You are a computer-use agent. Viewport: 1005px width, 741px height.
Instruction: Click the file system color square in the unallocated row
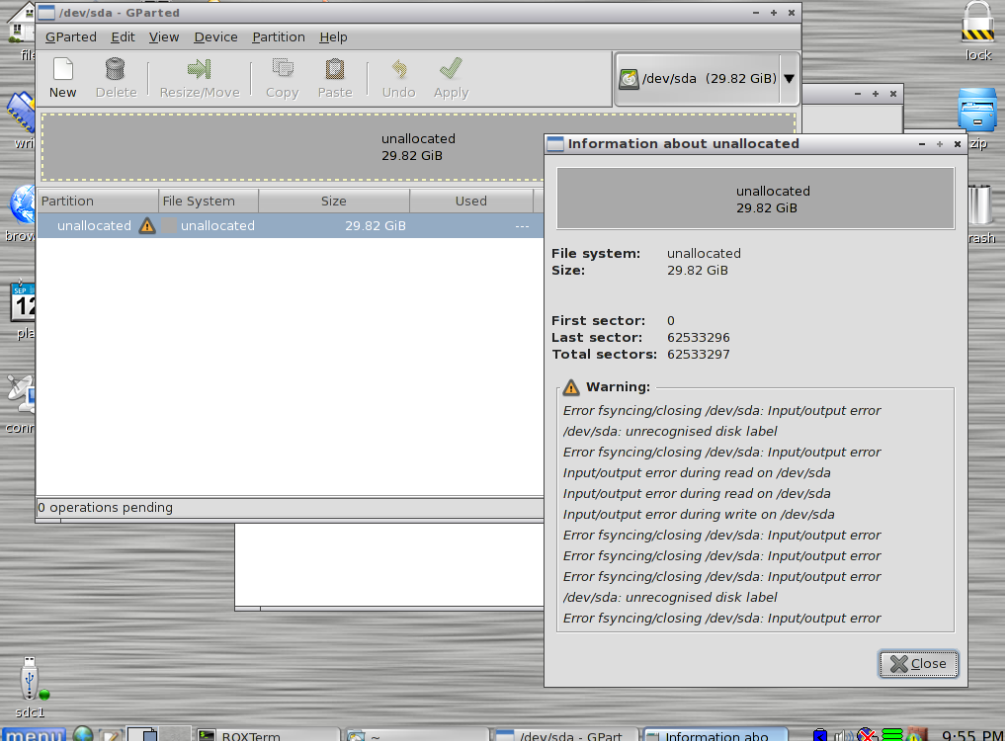[x=169, y=226]
